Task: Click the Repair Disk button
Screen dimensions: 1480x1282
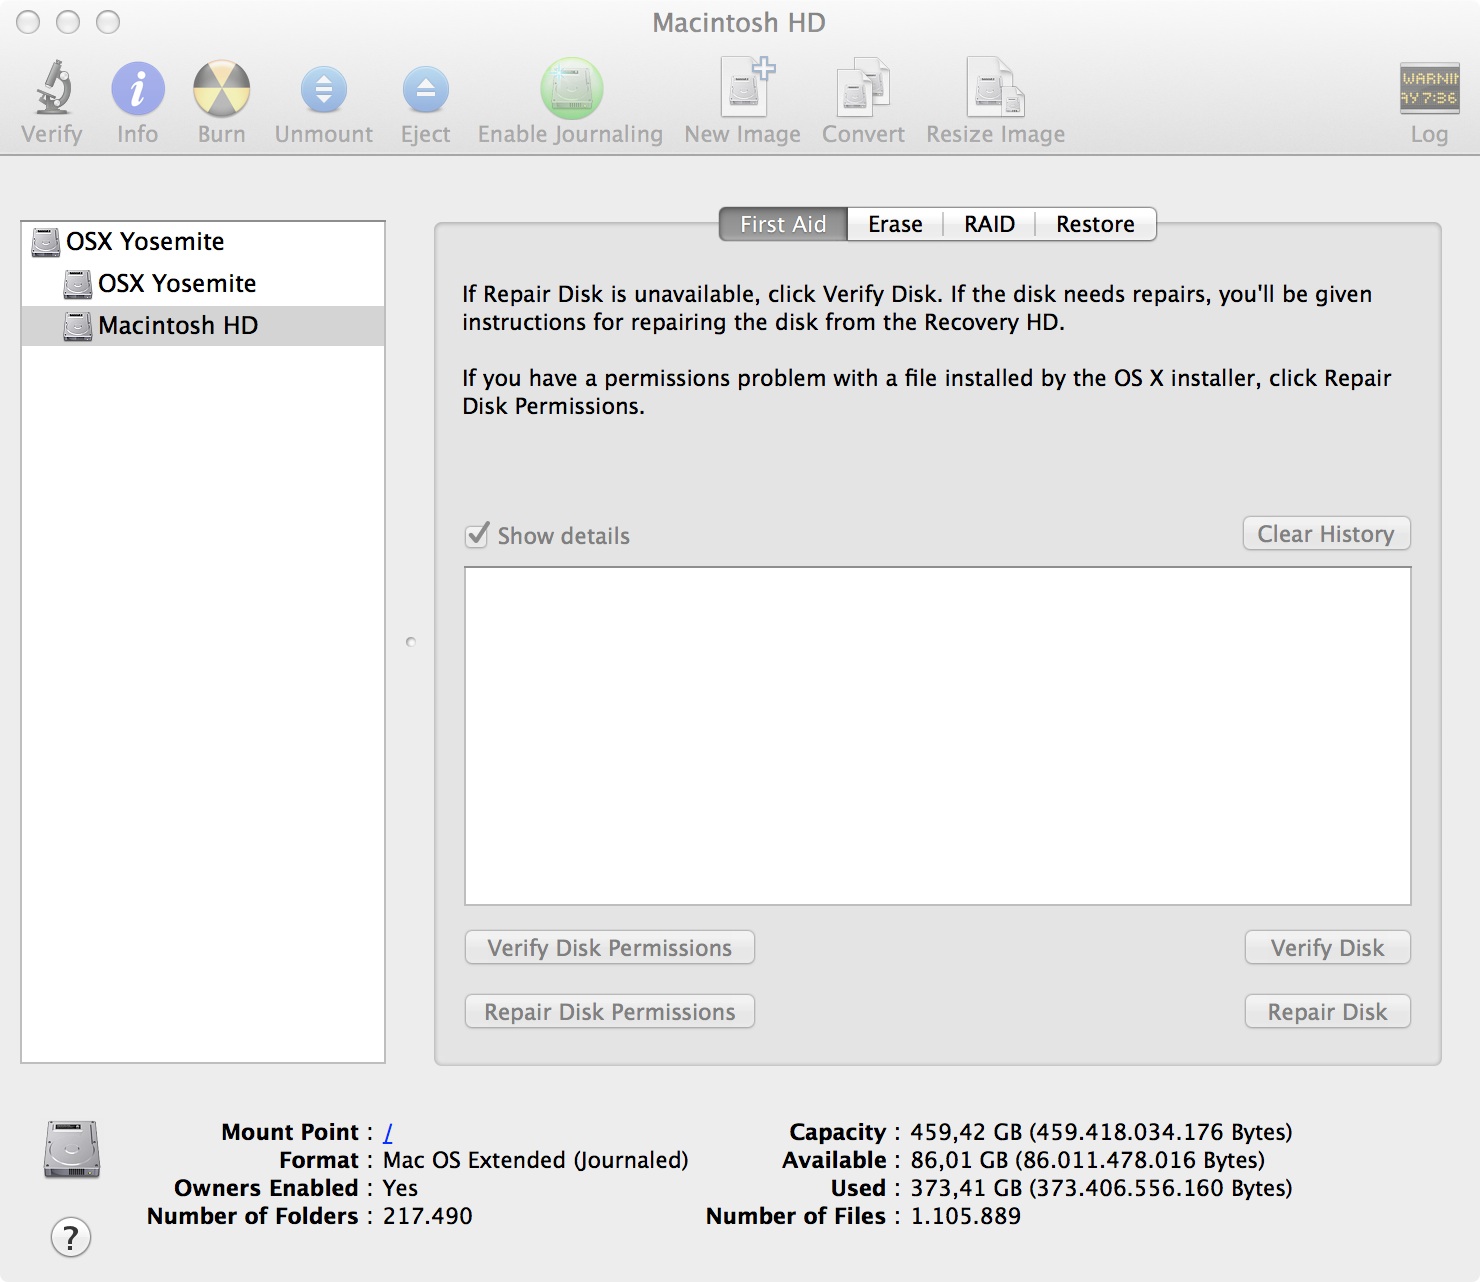Action: tap(1327, 1012)
